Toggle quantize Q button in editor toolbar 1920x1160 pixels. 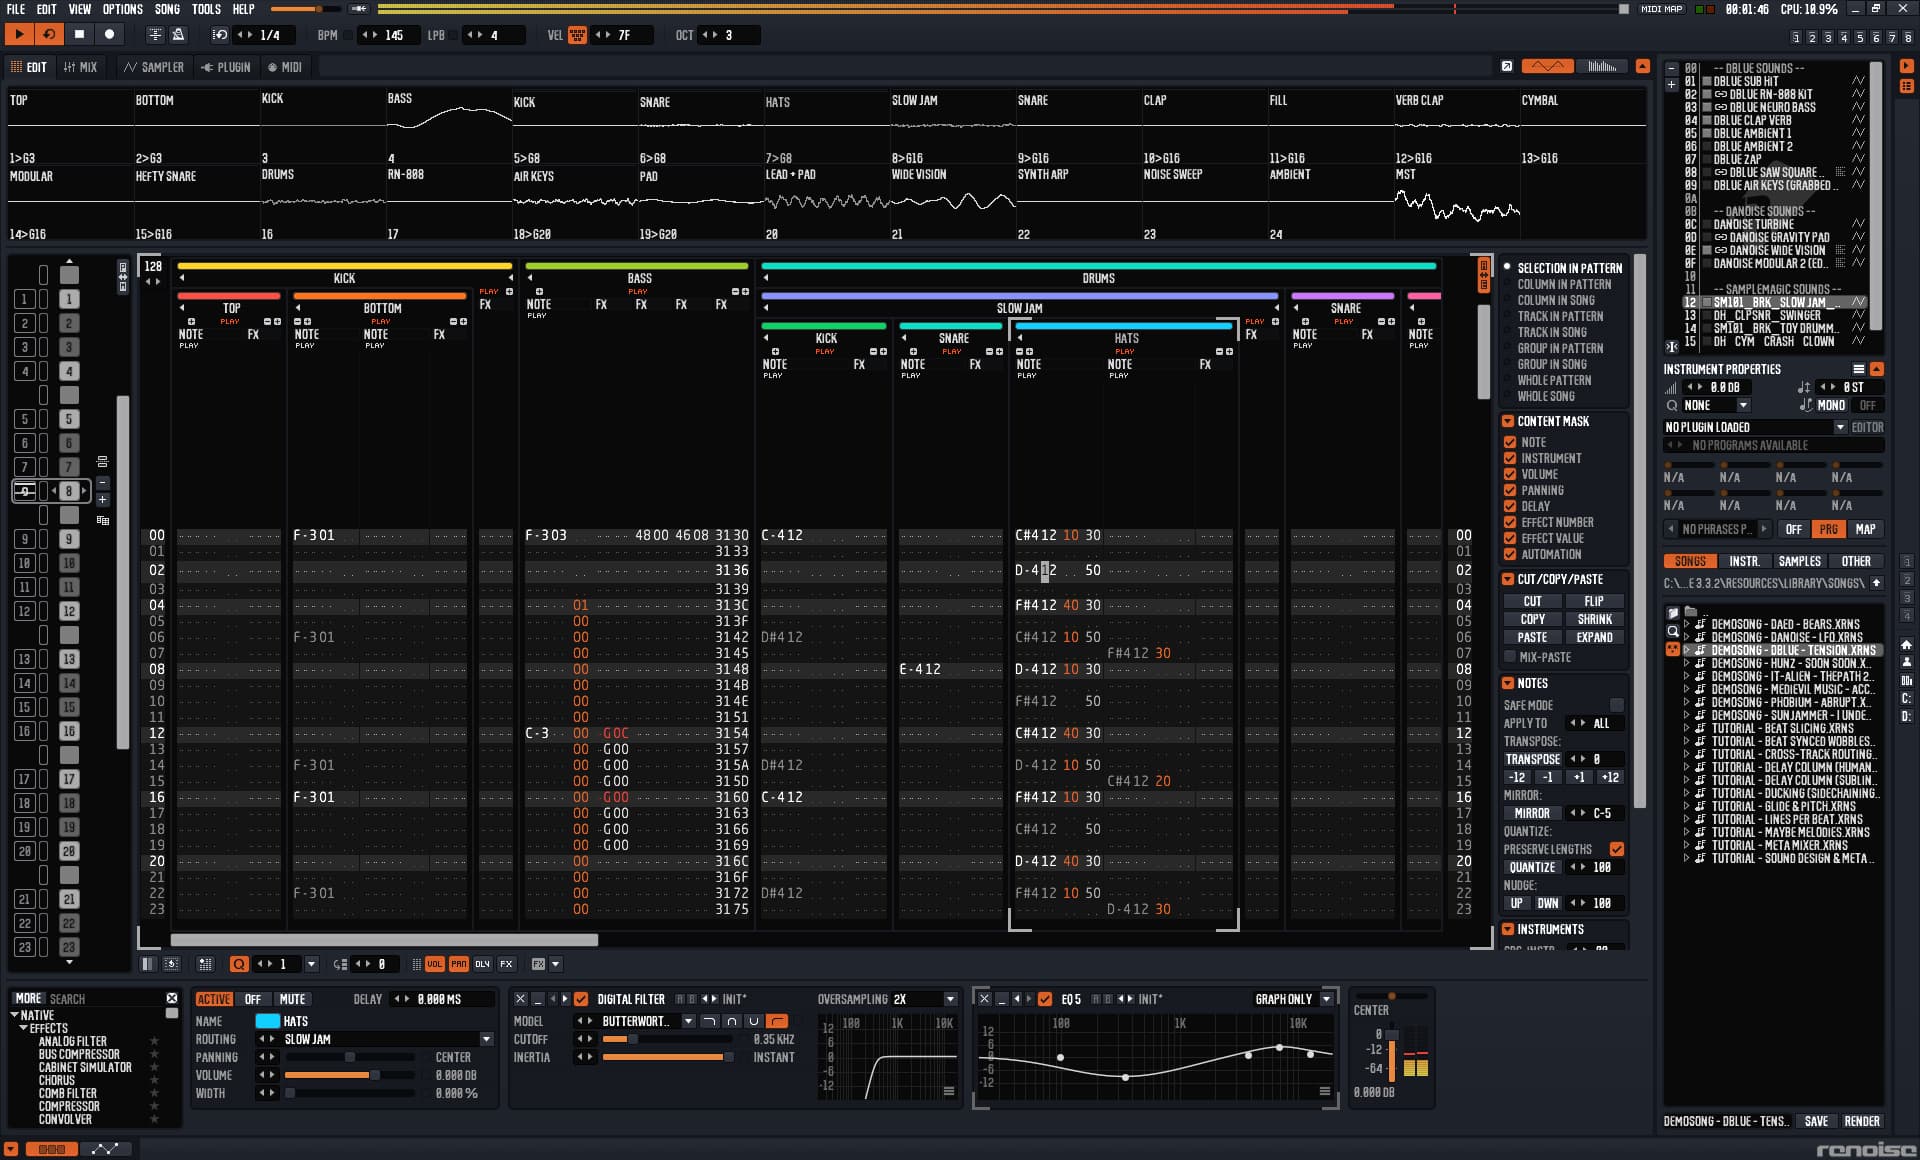tap(239, 964)
